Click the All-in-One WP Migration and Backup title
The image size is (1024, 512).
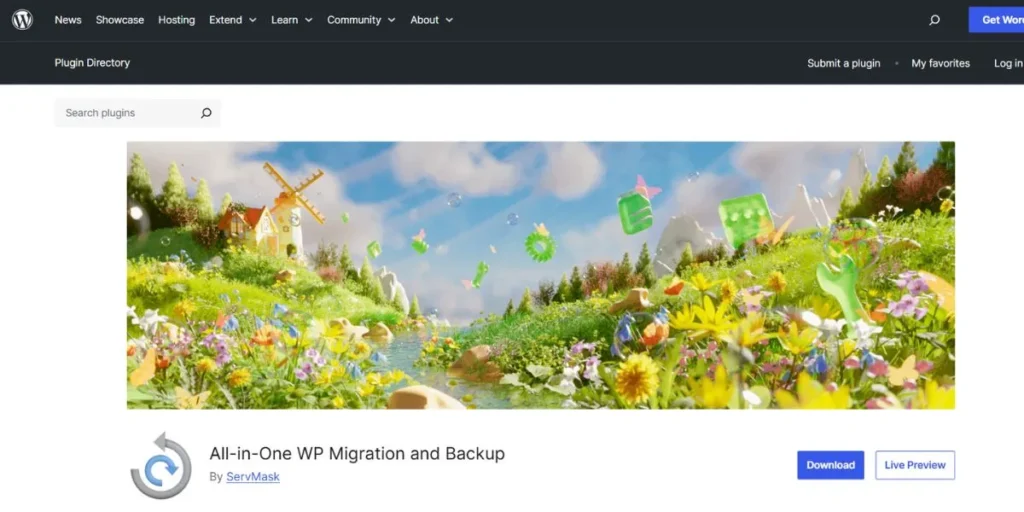(x=357, y=453)
